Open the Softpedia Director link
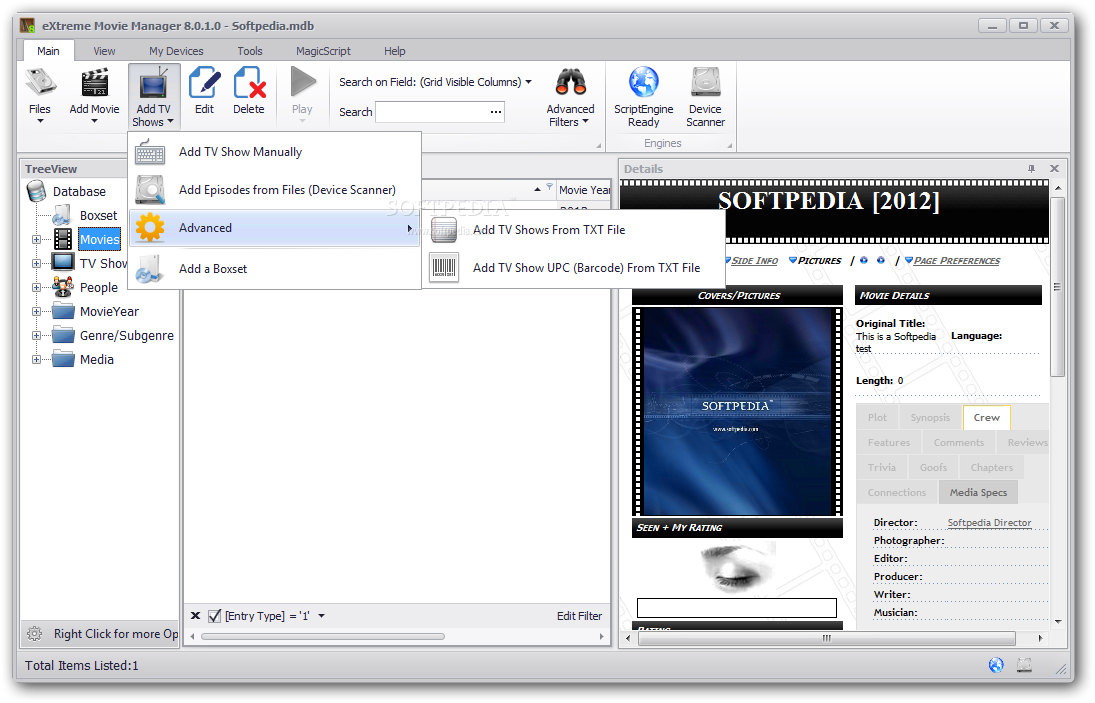Image resolution: width=1095 pixels, height=703 pixels. click(x=989, y=522)
